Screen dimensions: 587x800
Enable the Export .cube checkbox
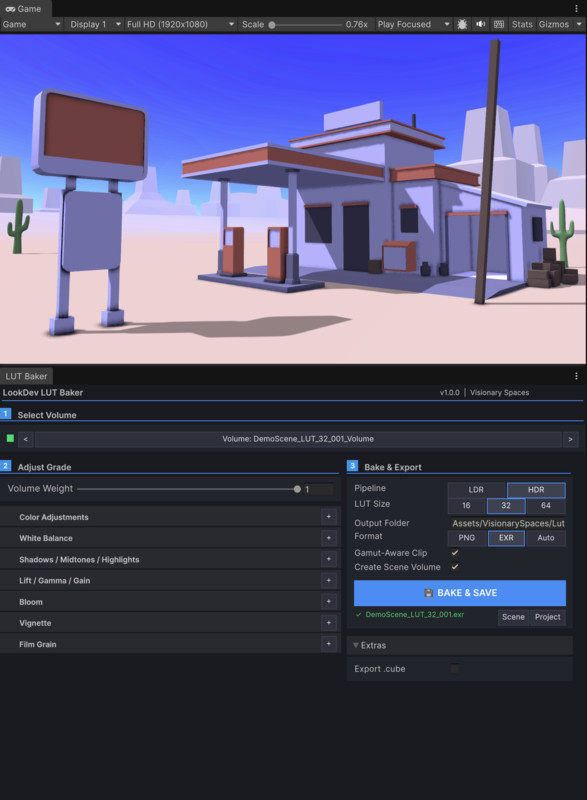pyautogui.click(x=455, y=668)
